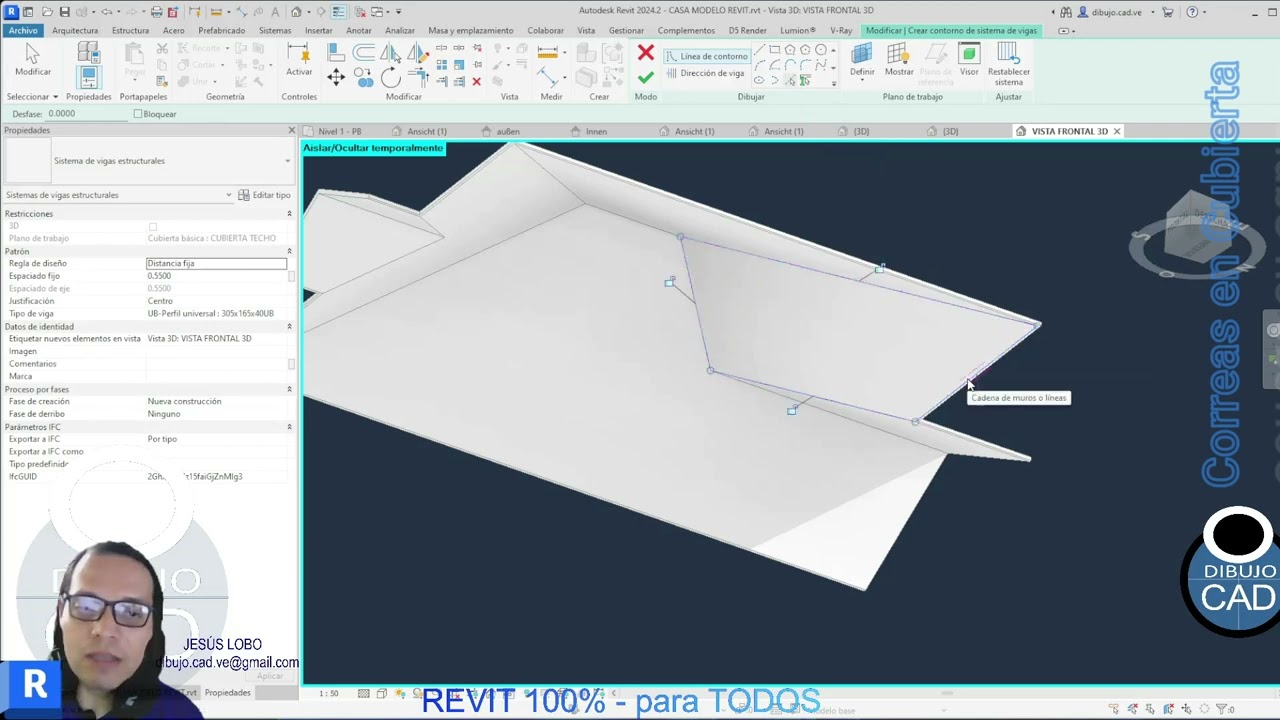The height and width of the screenshot is (720, 1280).
Task: Open the Help question mark icon
Action: (x=1191, y=12)
